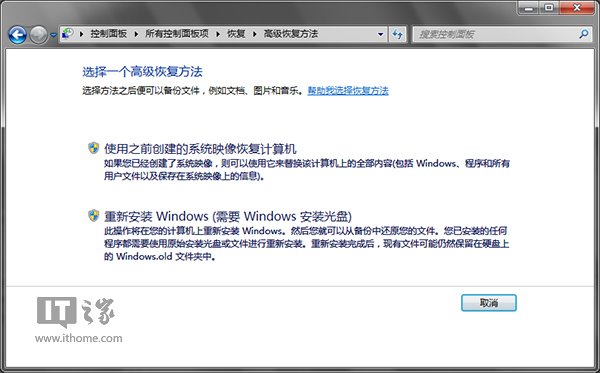
Task: Go back with the blue Back arrow
Action: [x=18, y=35]
